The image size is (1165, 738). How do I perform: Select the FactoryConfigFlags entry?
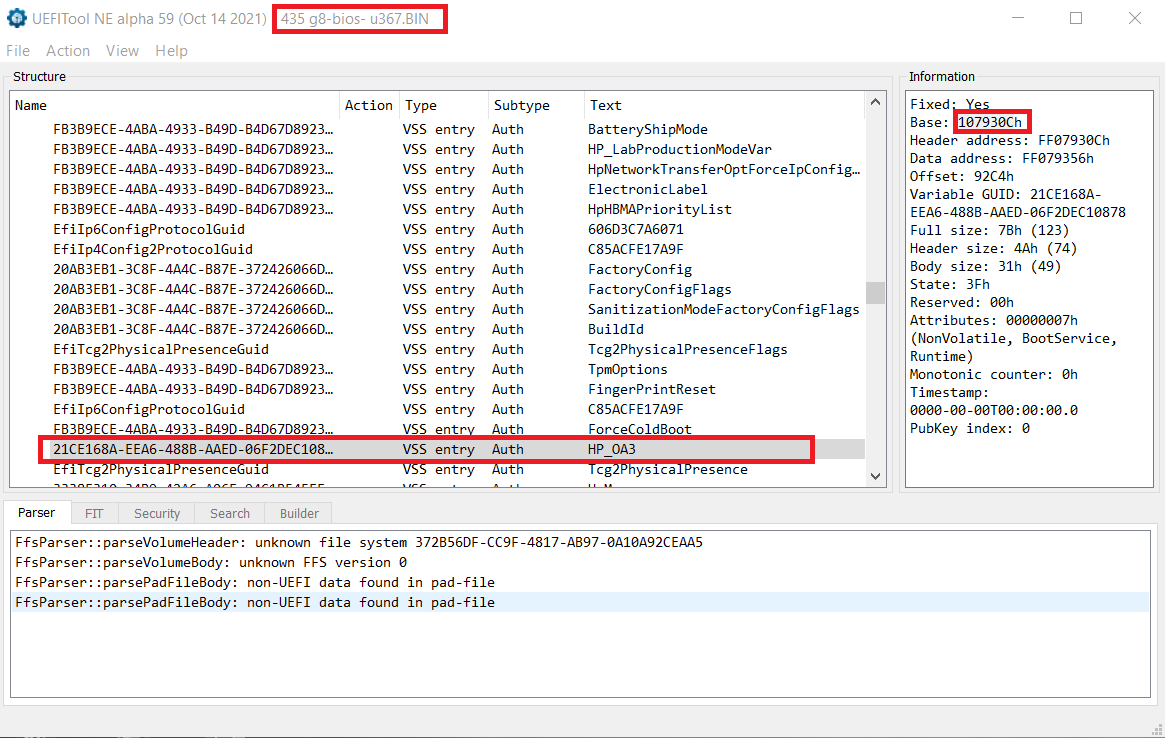(437, 290)
